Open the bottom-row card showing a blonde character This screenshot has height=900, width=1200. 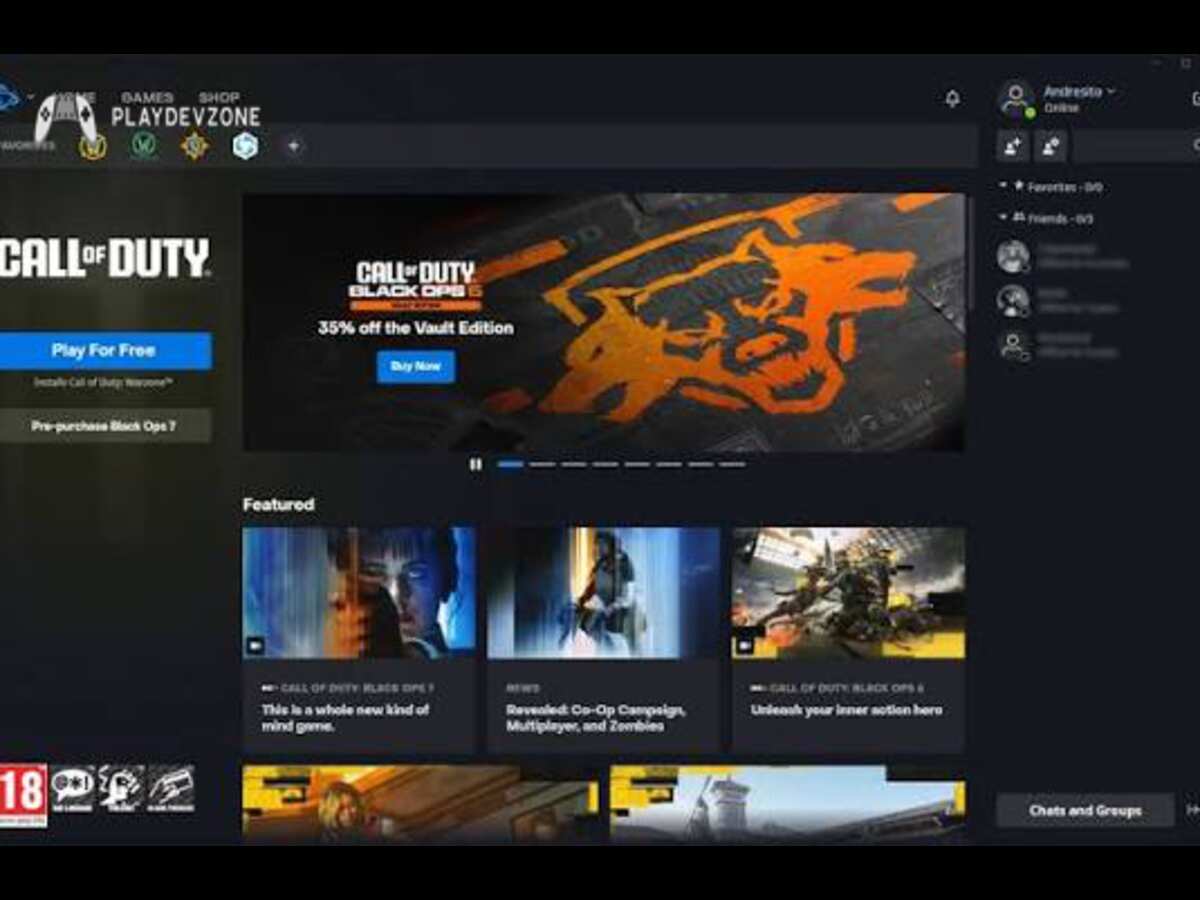pyautogui.click(x=420, y=805)
